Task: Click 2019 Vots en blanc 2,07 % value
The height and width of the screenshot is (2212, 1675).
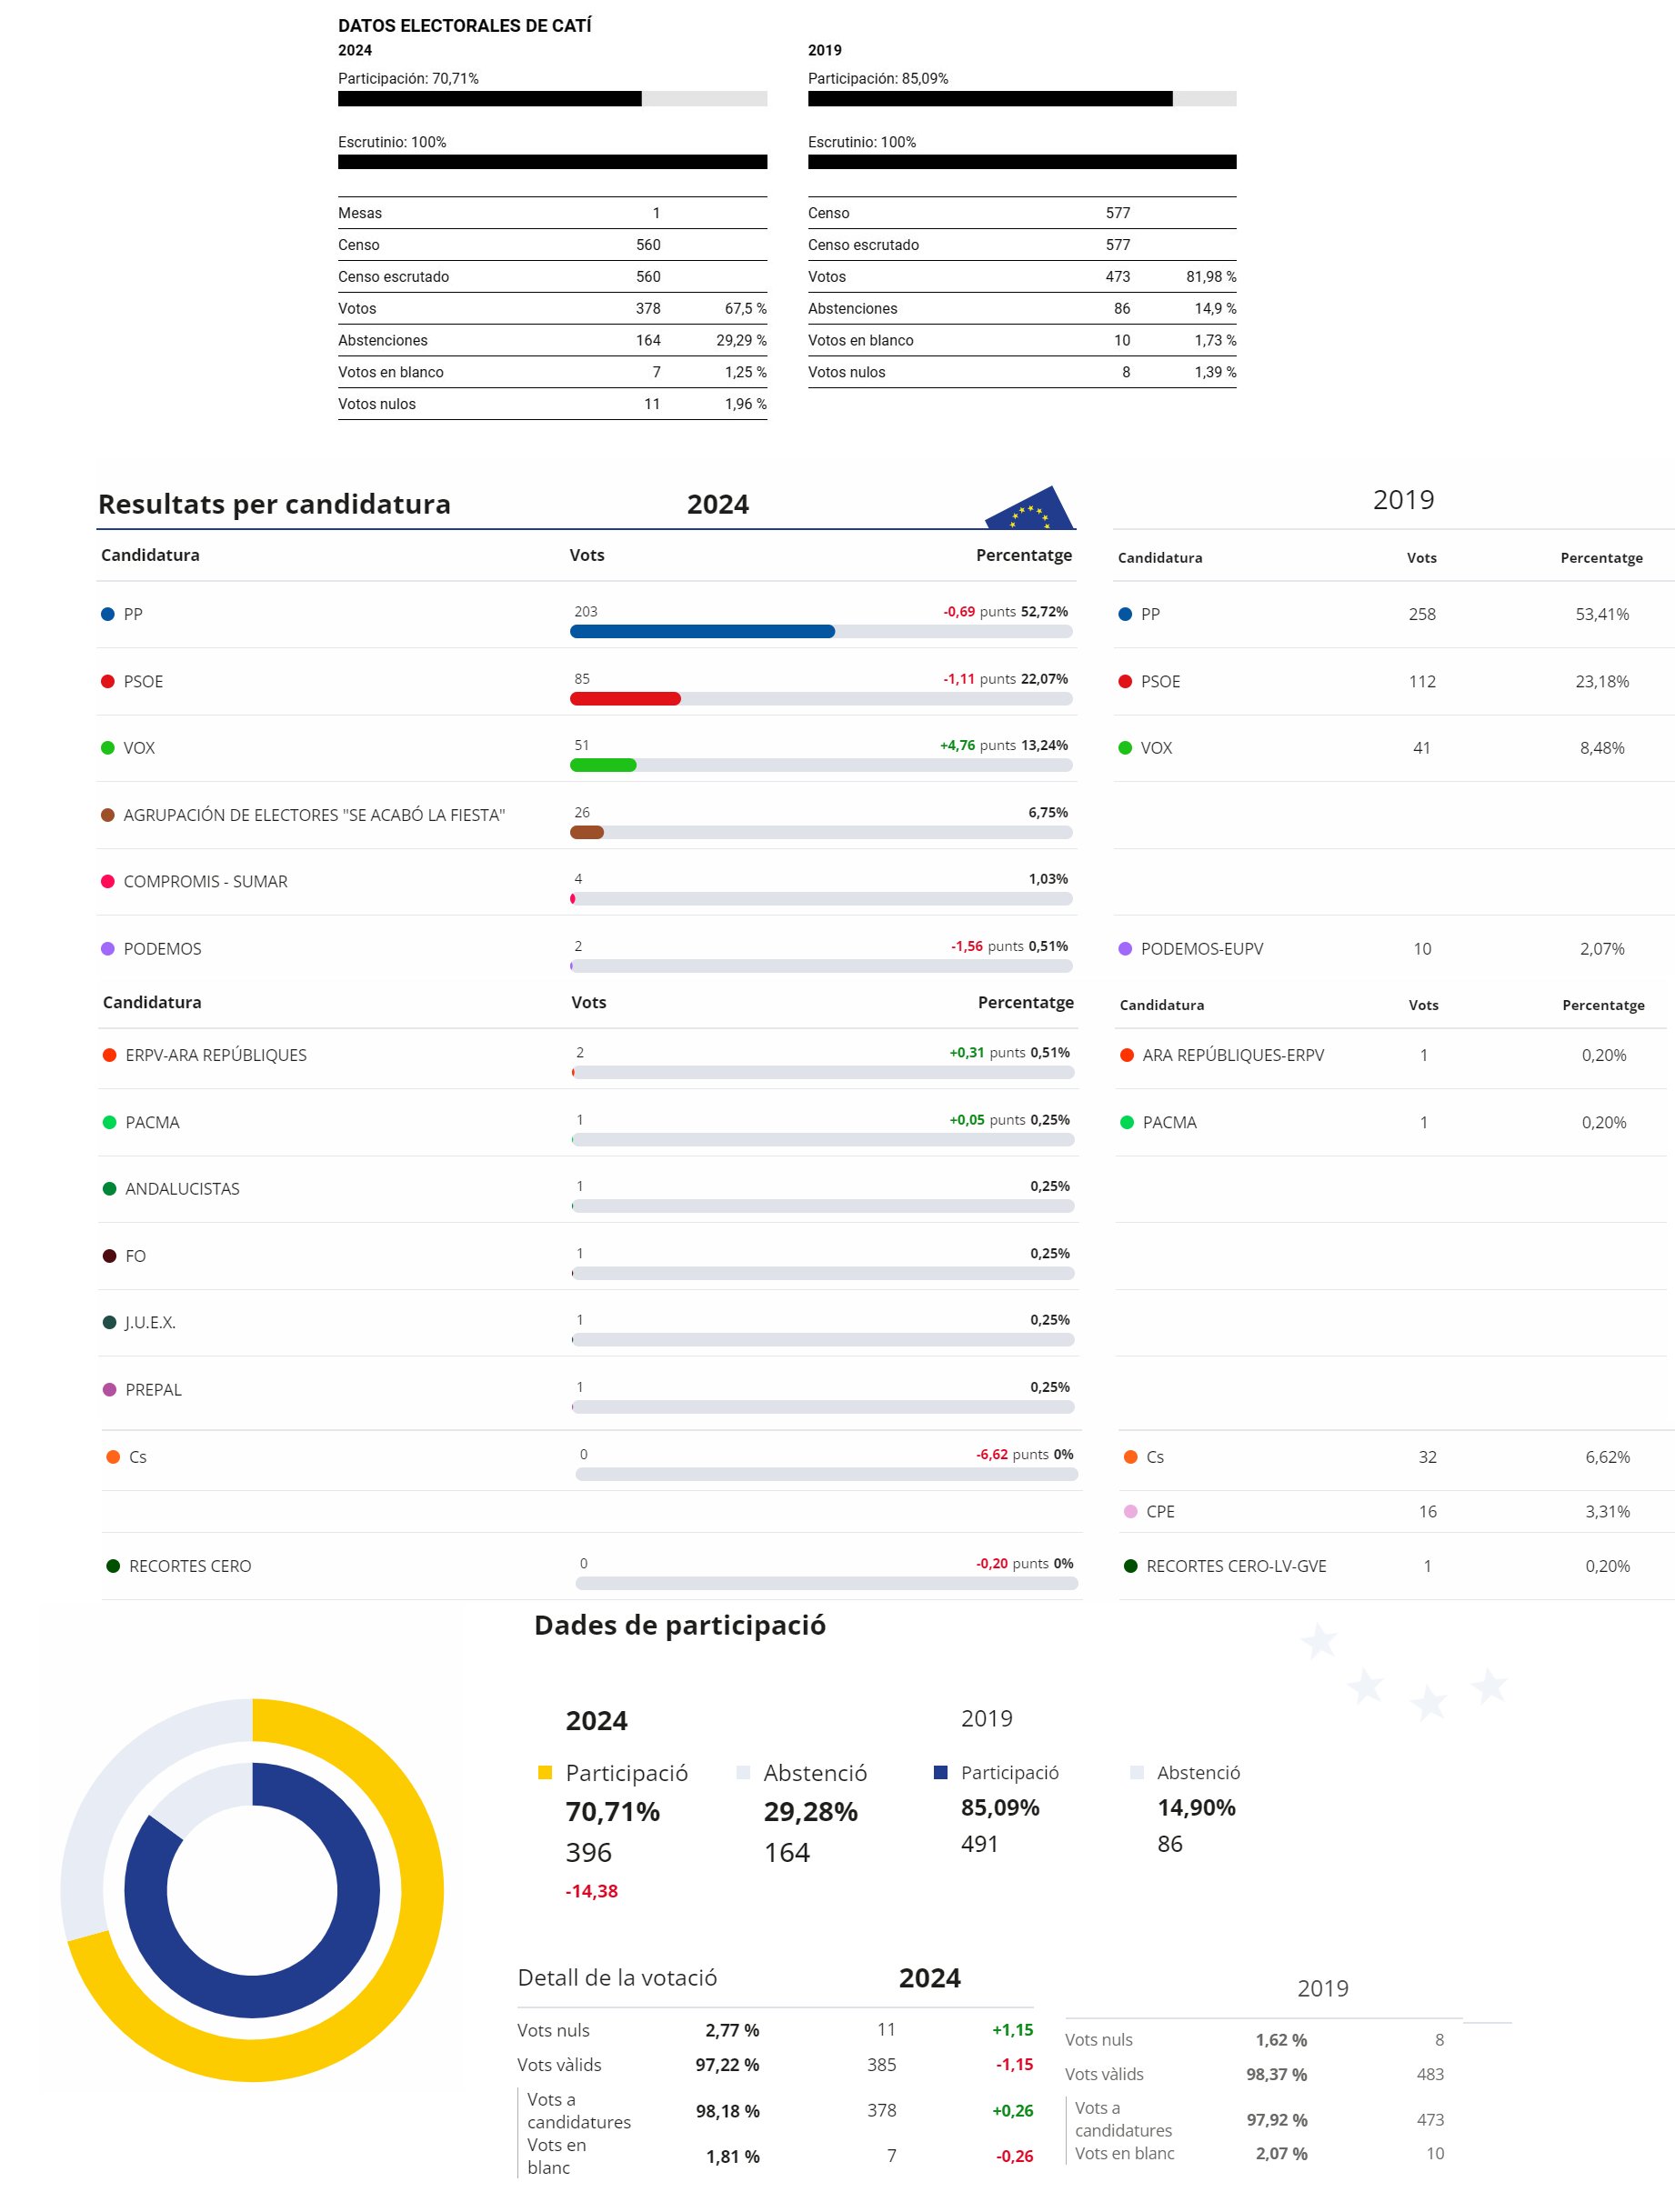Action: (x=1281, y=2153)
